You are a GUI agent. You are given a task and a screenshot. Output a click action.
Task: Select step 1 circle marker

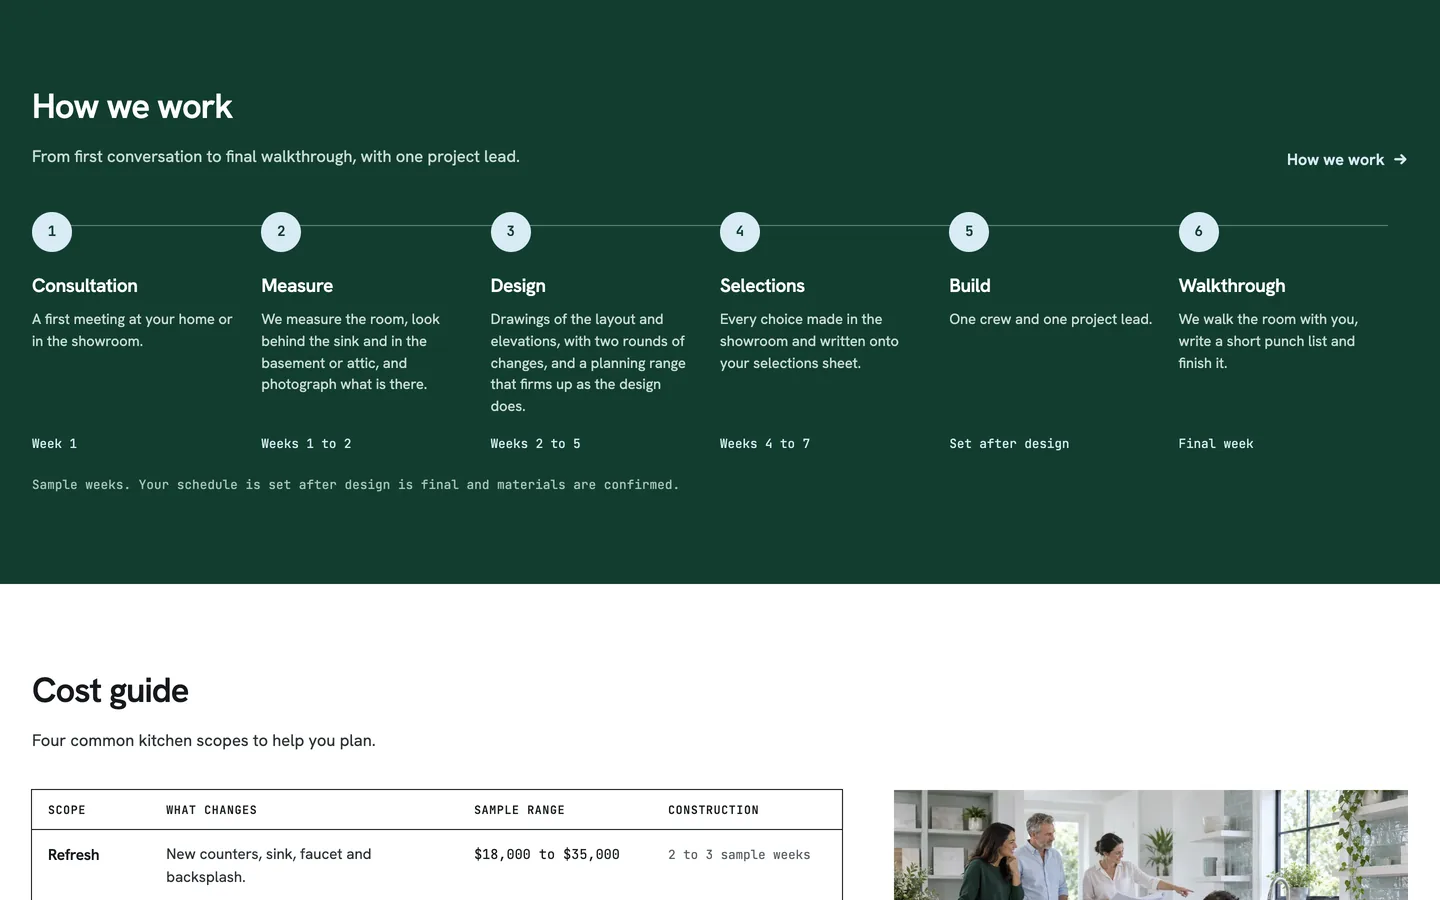pos(52,232)
